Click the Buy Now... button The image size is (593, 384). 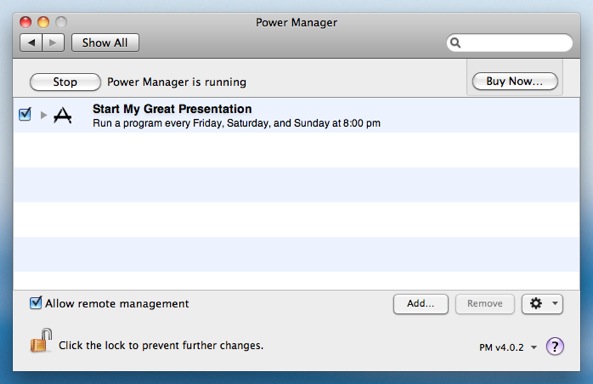coord(515,81)
